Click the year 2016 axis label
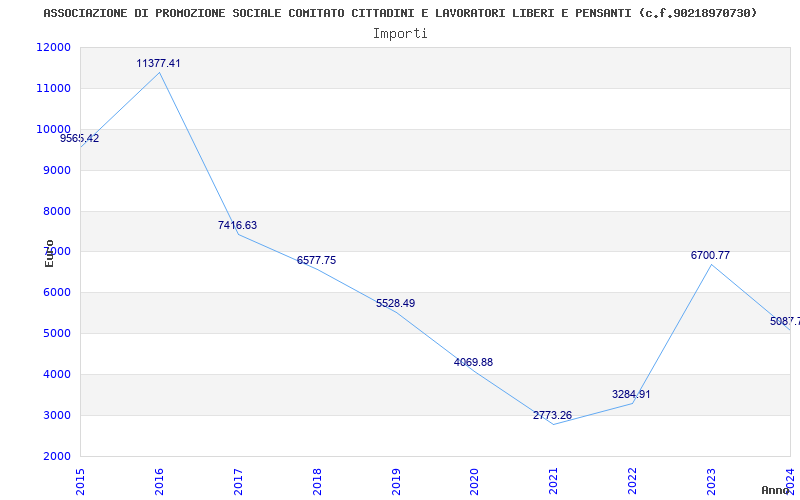Screen dimensions: 800x500 pyautogui.click(x=159, y=481)
